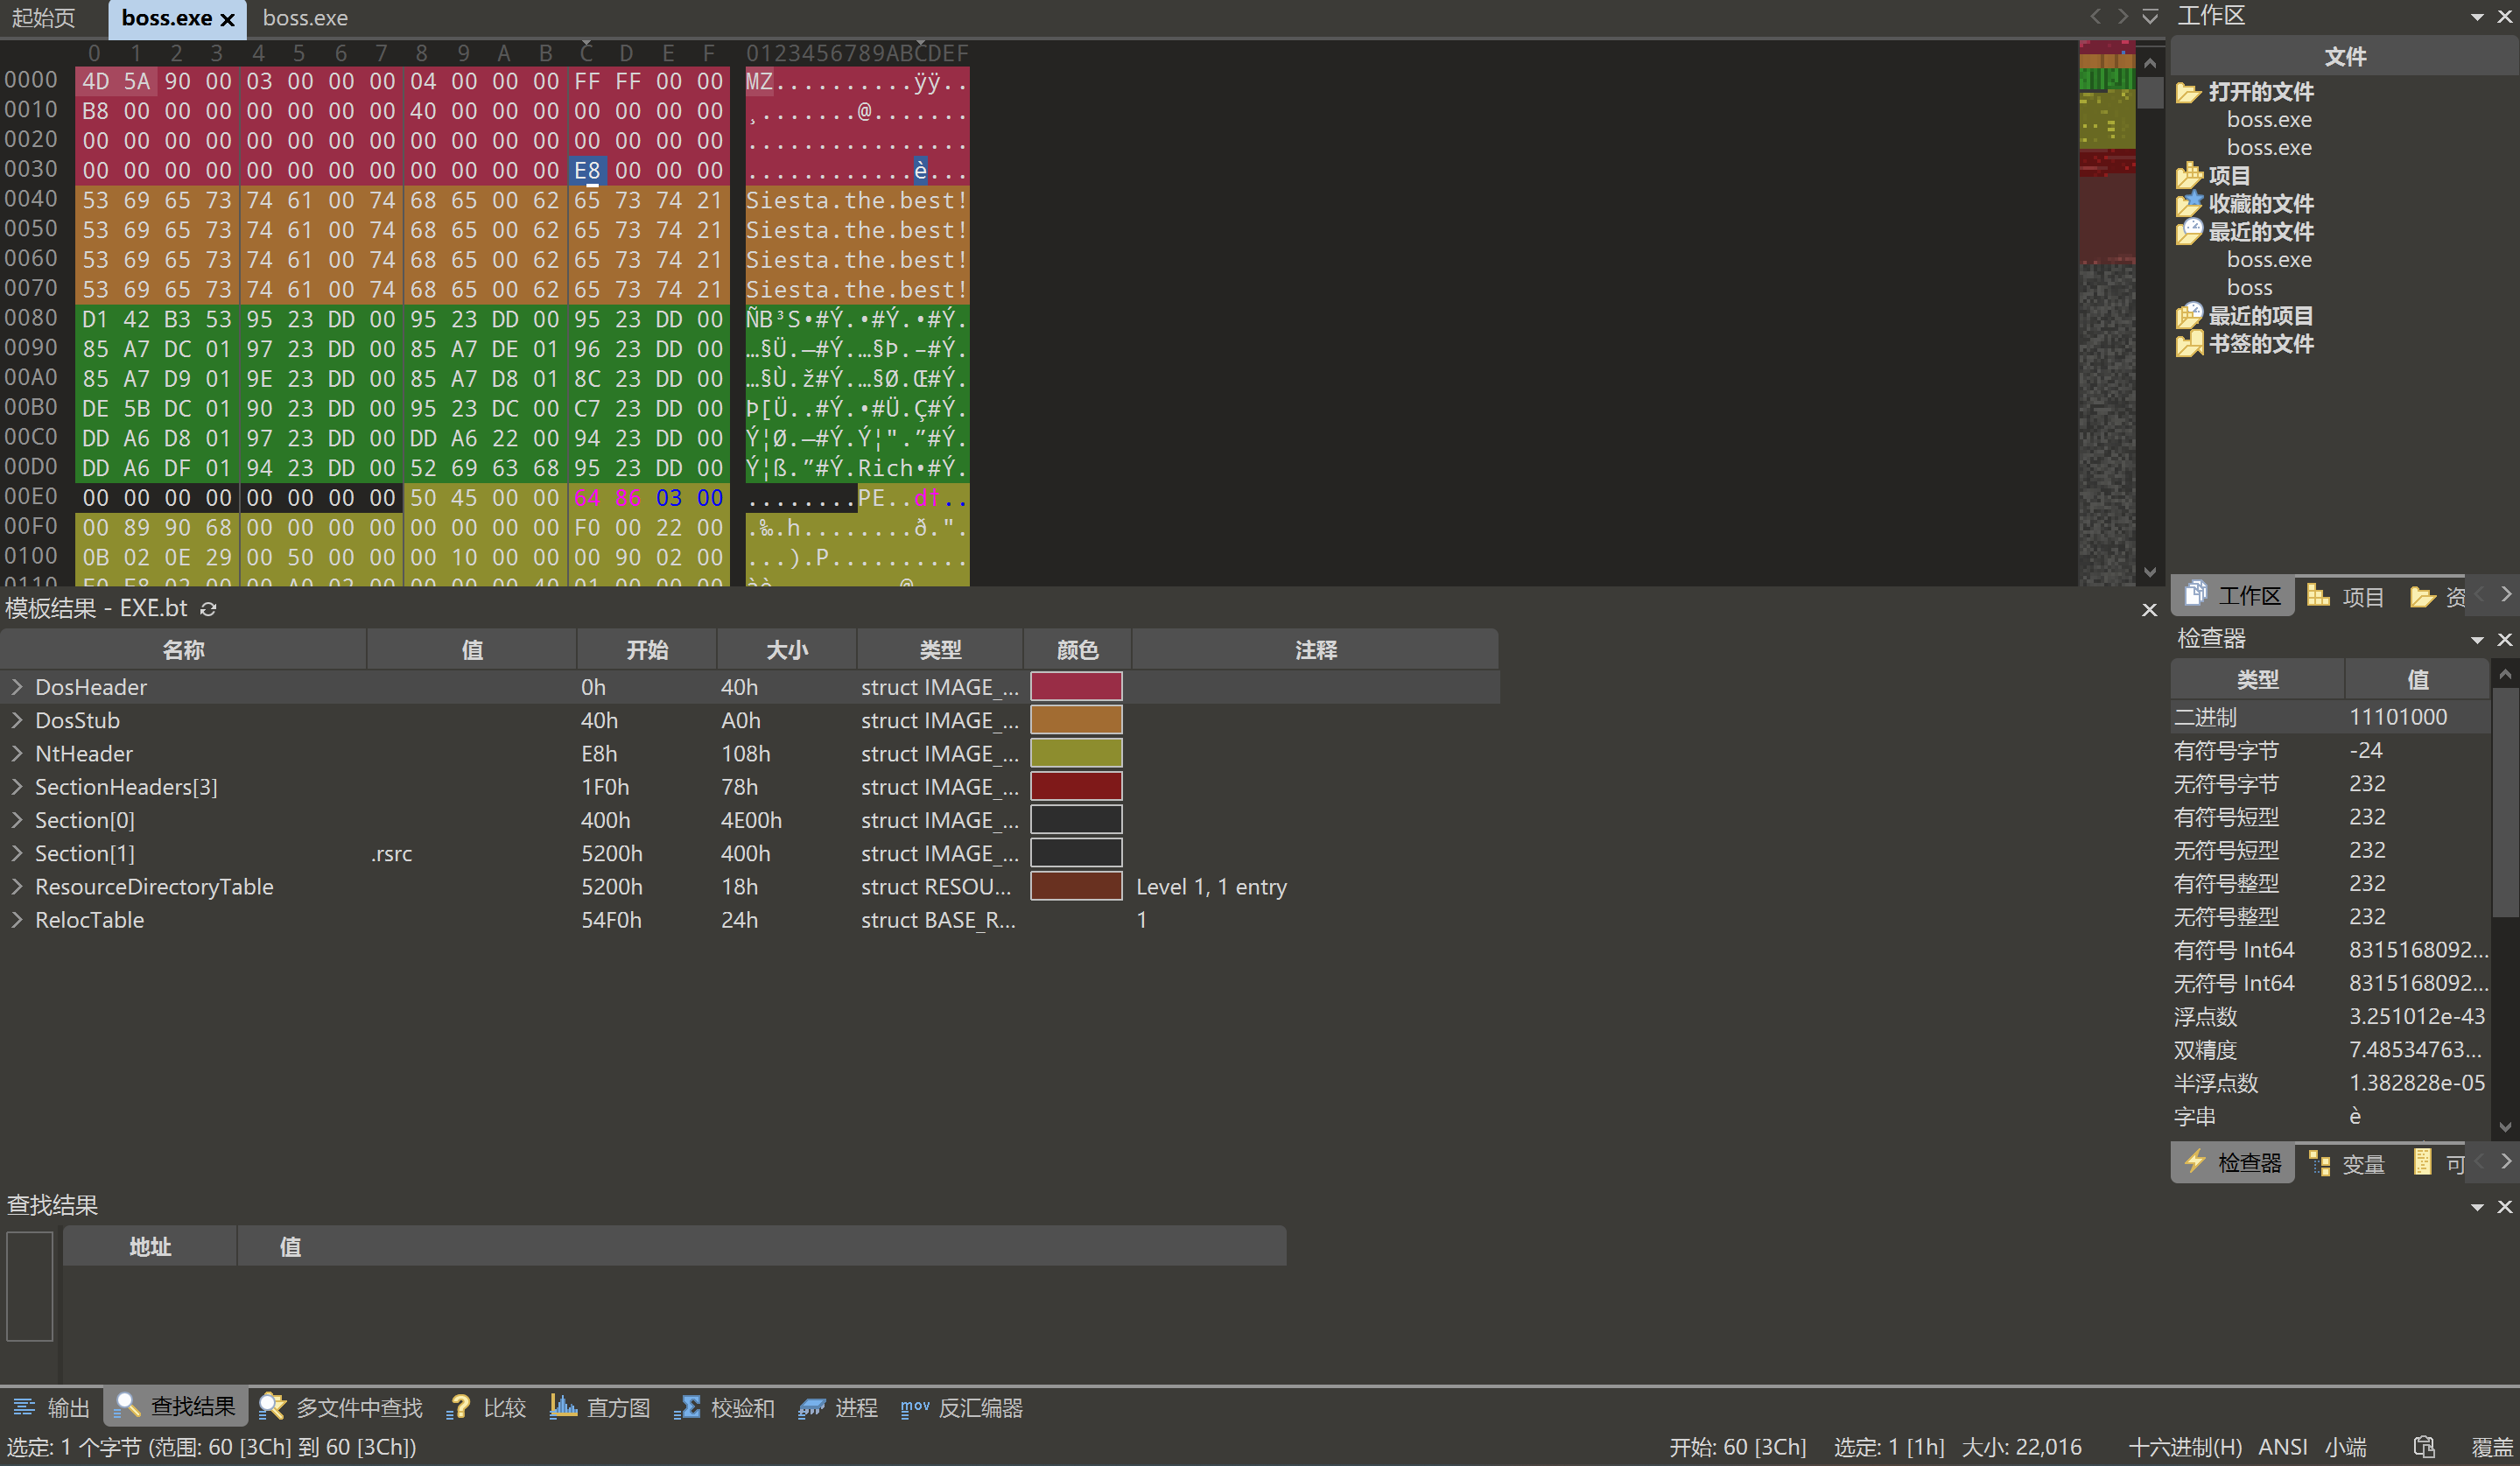The height and width of the screenshot is (1466, 2520).
Task: Click DosStub orange color swatch
Action: click(x=1076, y=720)
